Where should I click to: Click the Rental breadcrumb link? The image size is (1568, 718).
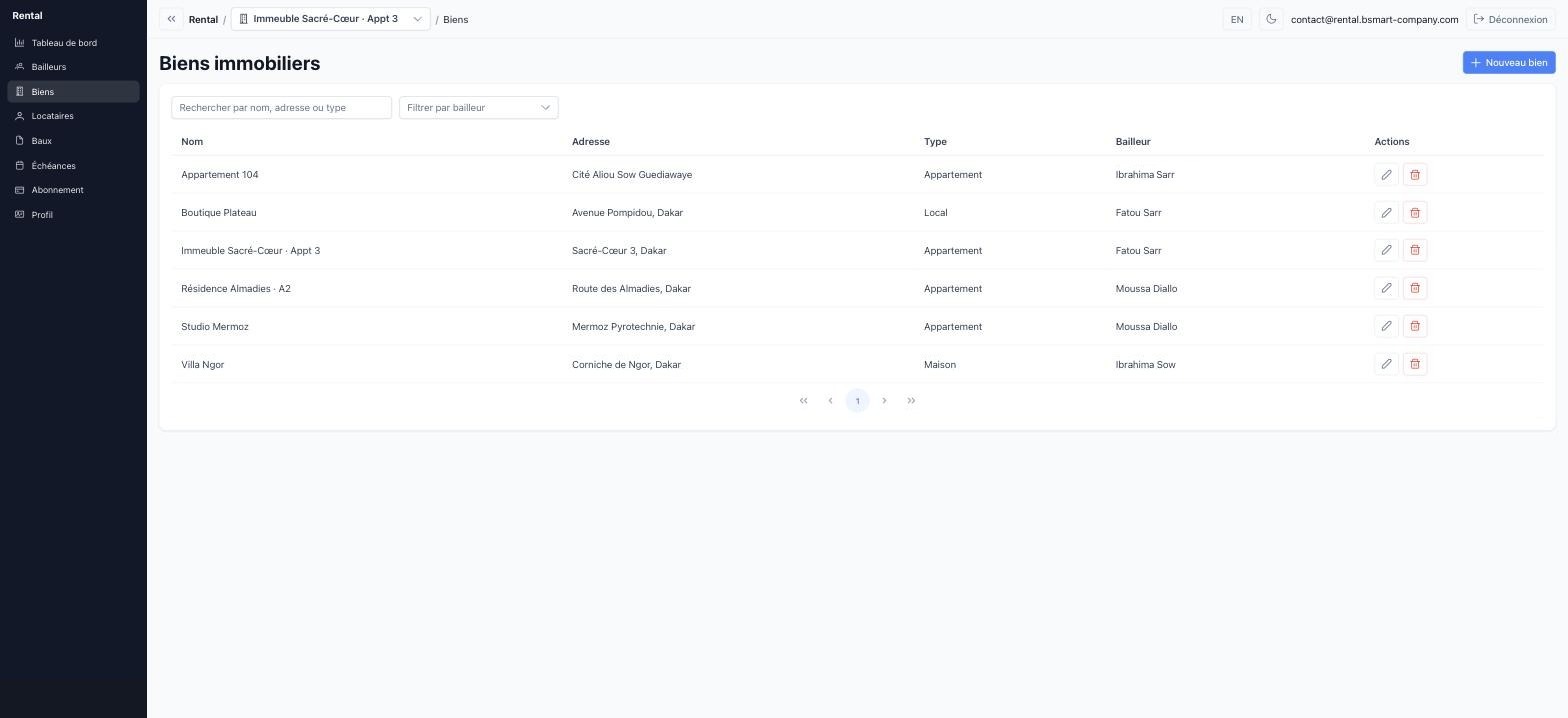(x=203, y=19)
